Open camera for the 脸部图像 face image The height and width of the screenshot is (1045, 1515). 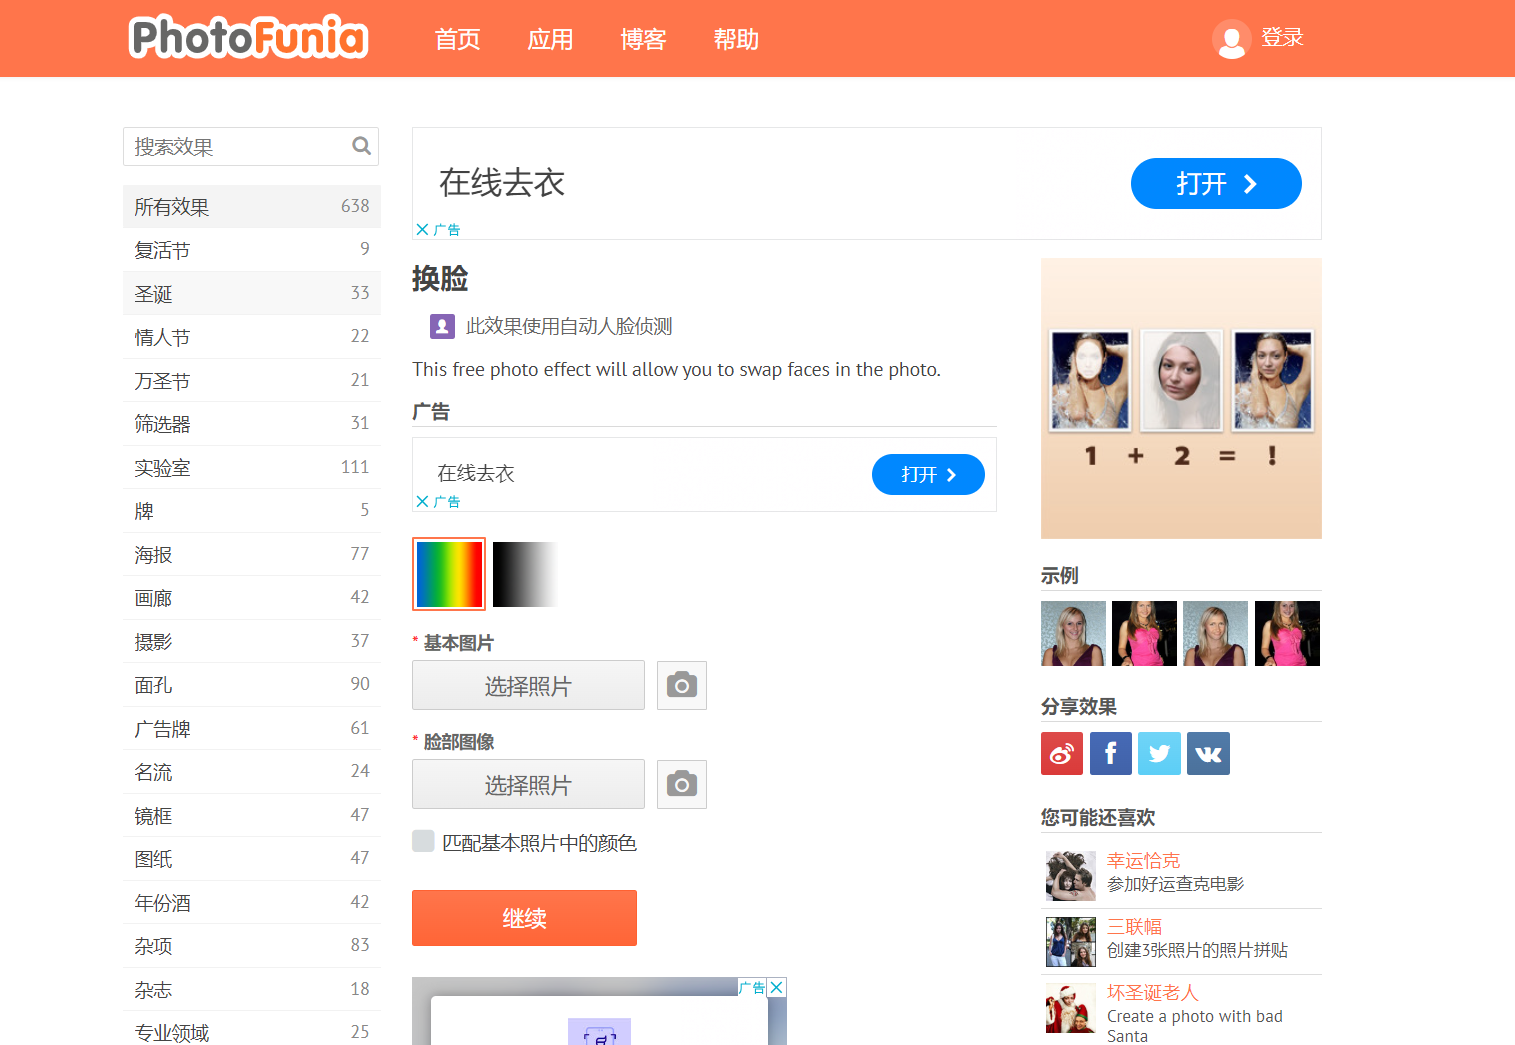[x=681, y=785]
